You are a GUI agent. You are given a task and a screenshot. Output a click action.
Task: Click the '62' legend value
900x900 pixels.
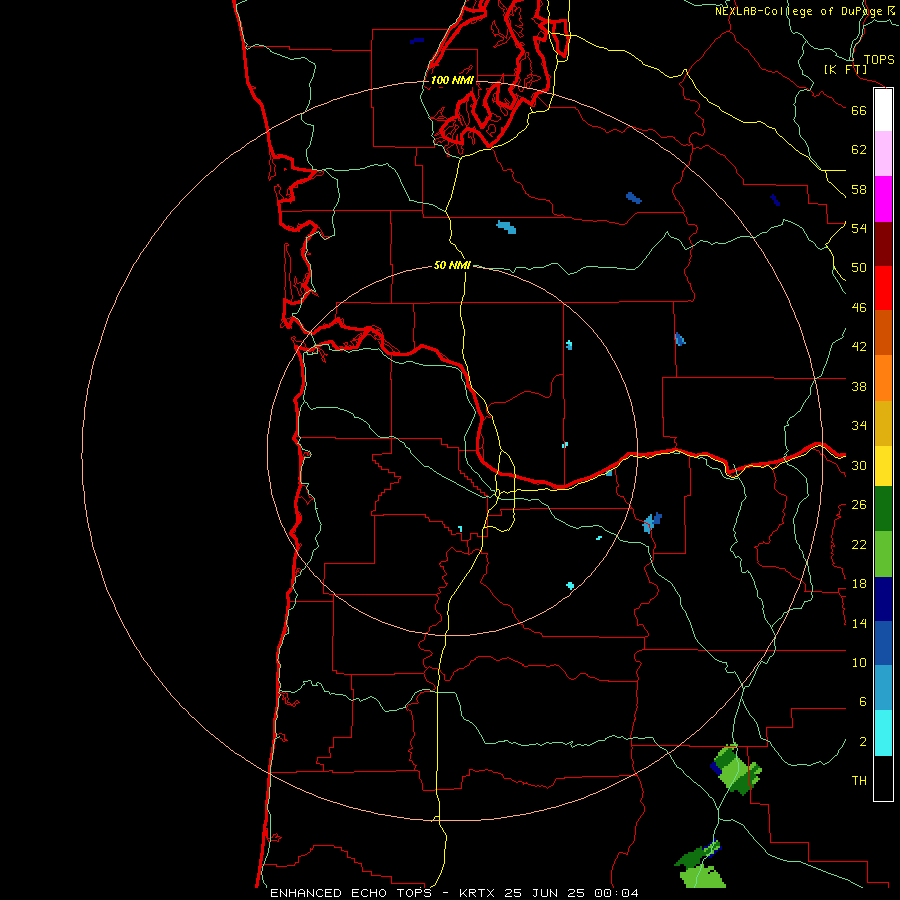[859, 150]
